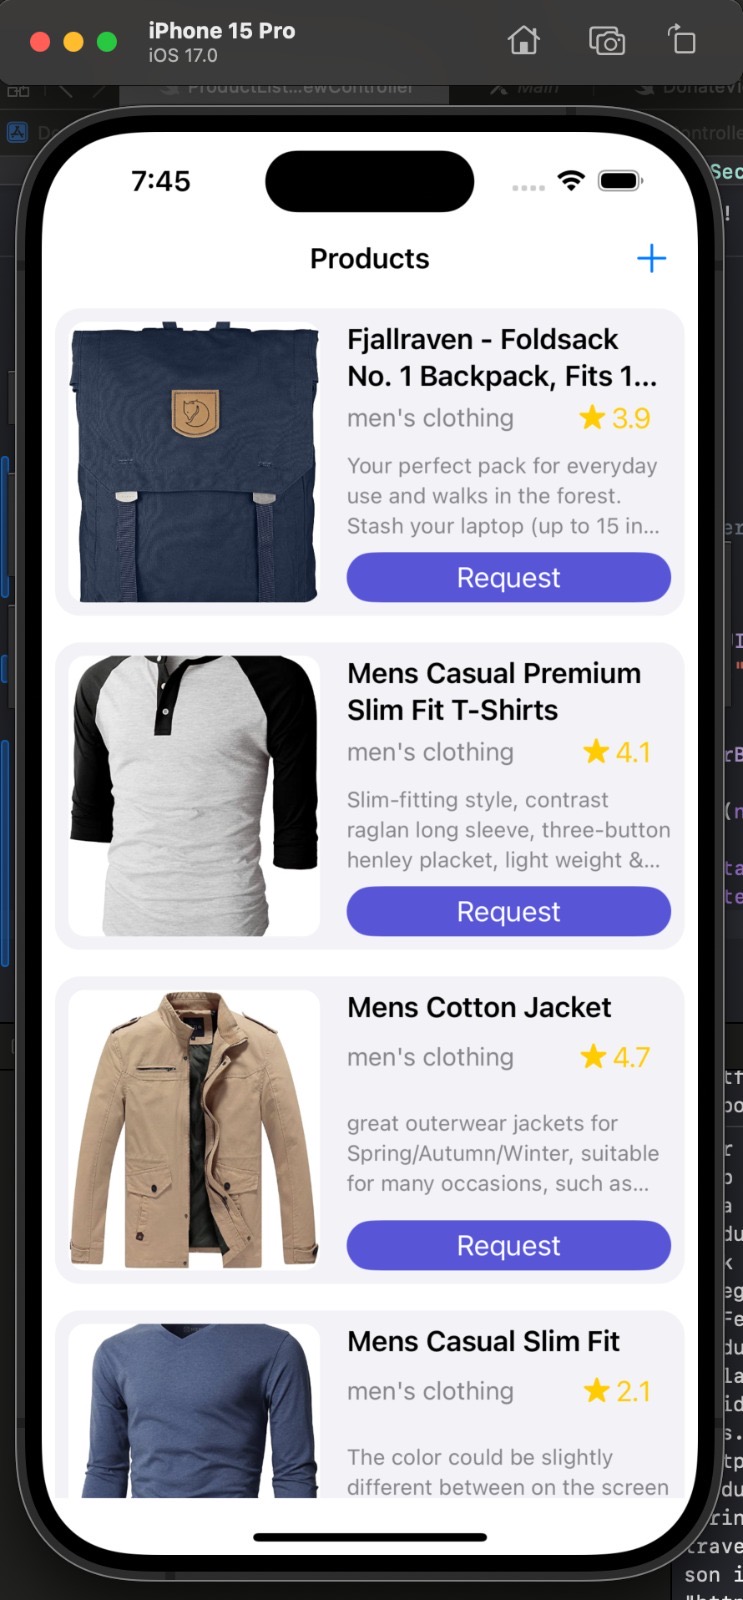This screenshot has width=743, height=1600.
Task: Open the grey raglan henley shirt image
Action: pyautogui.click(x=194, y=796)
